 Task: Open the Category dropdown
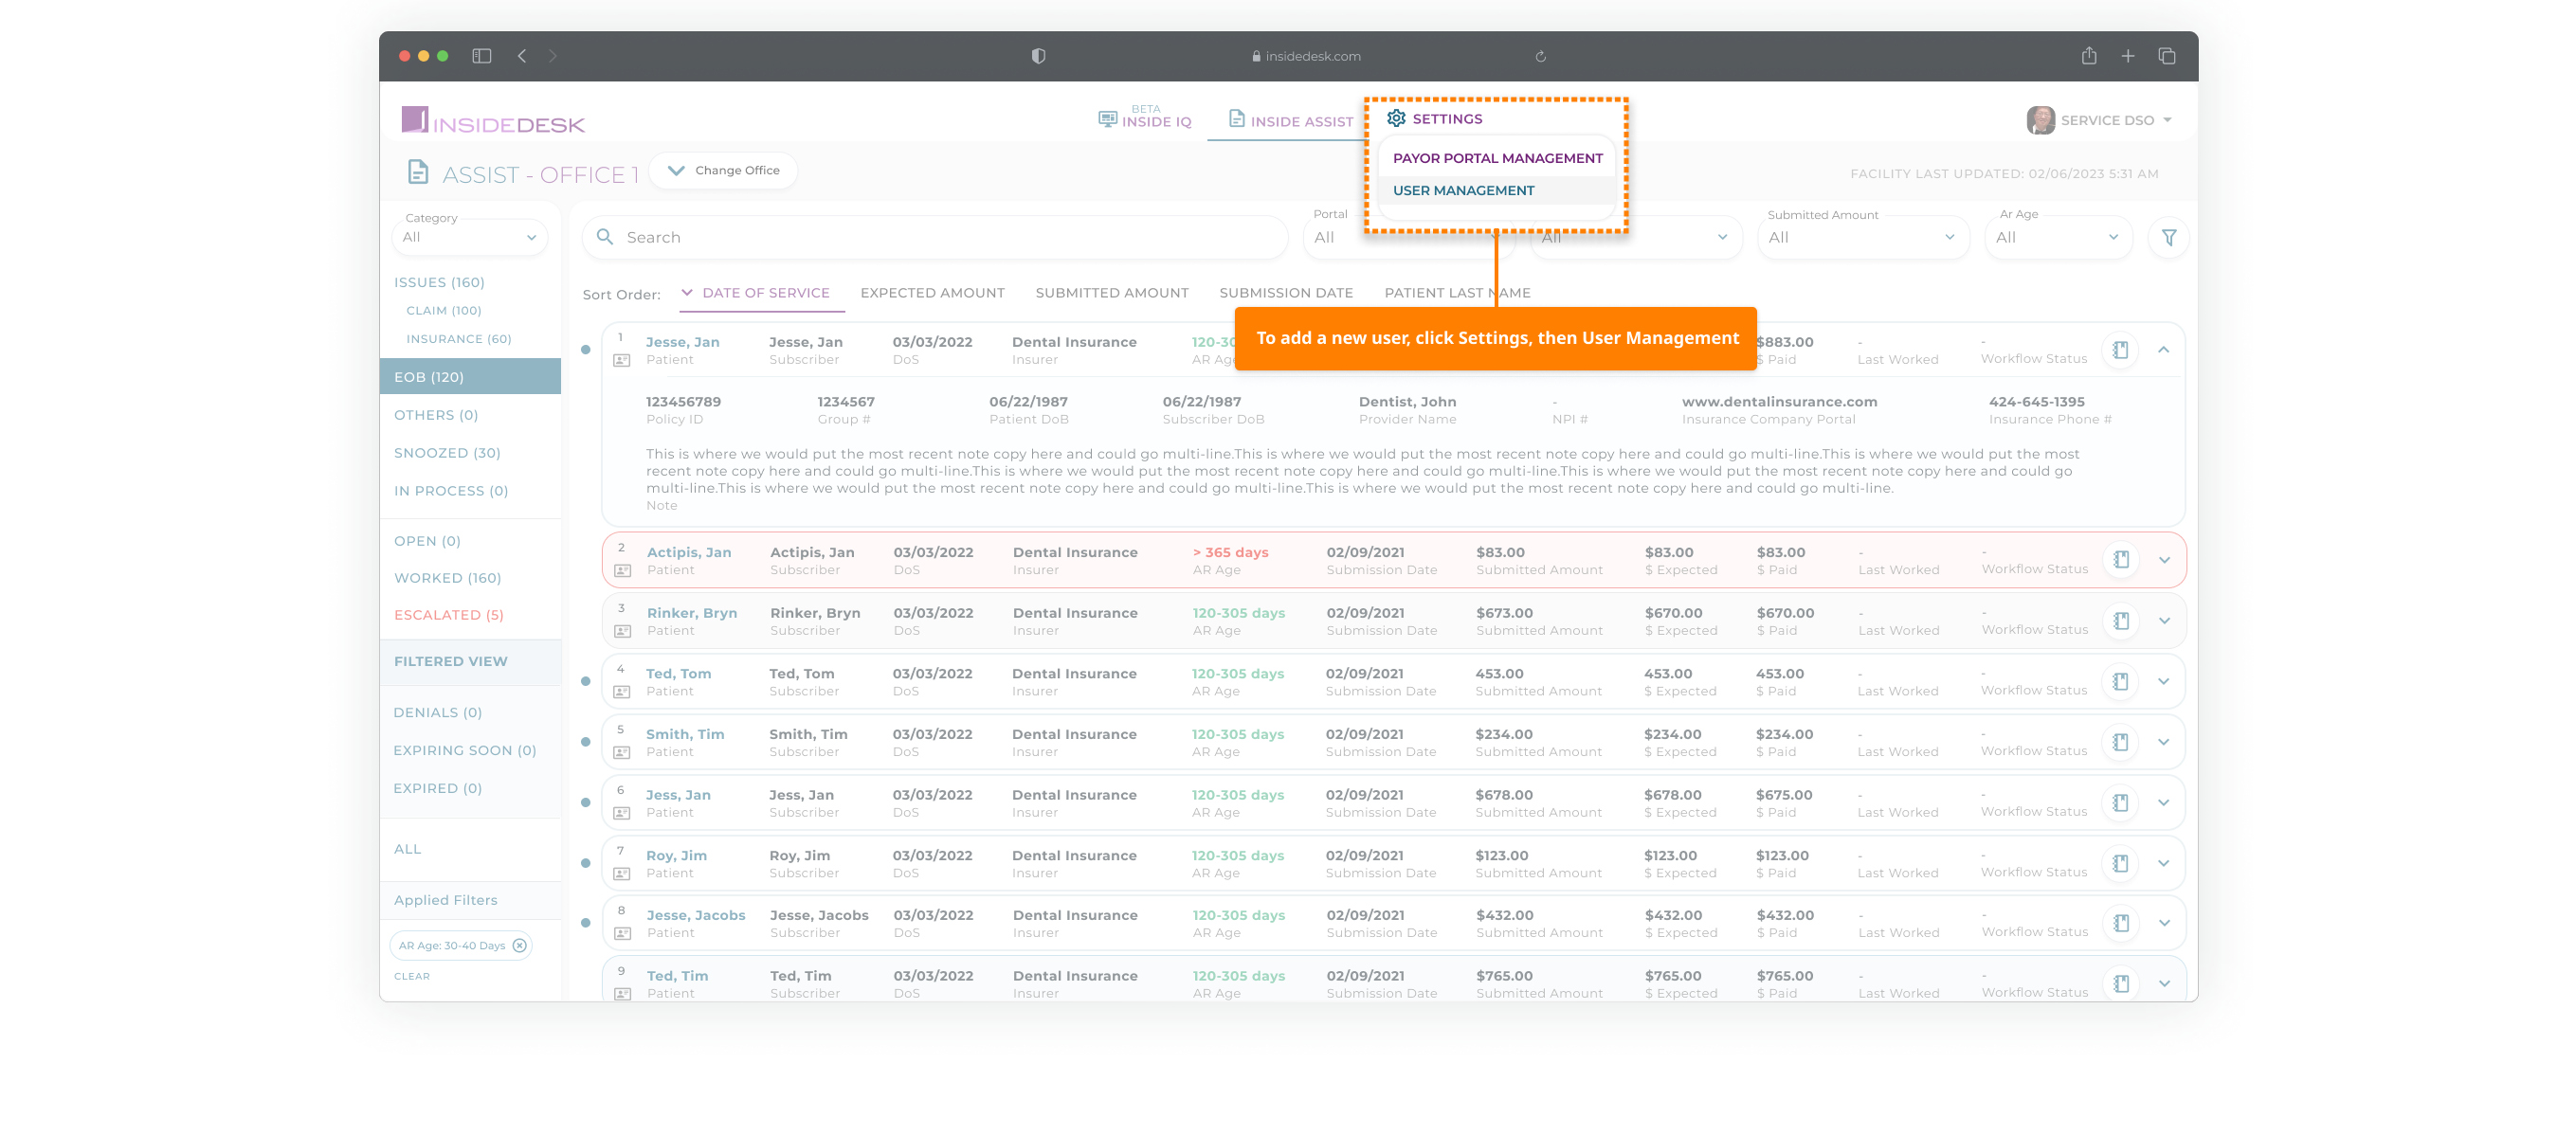[x=470, y=238]
